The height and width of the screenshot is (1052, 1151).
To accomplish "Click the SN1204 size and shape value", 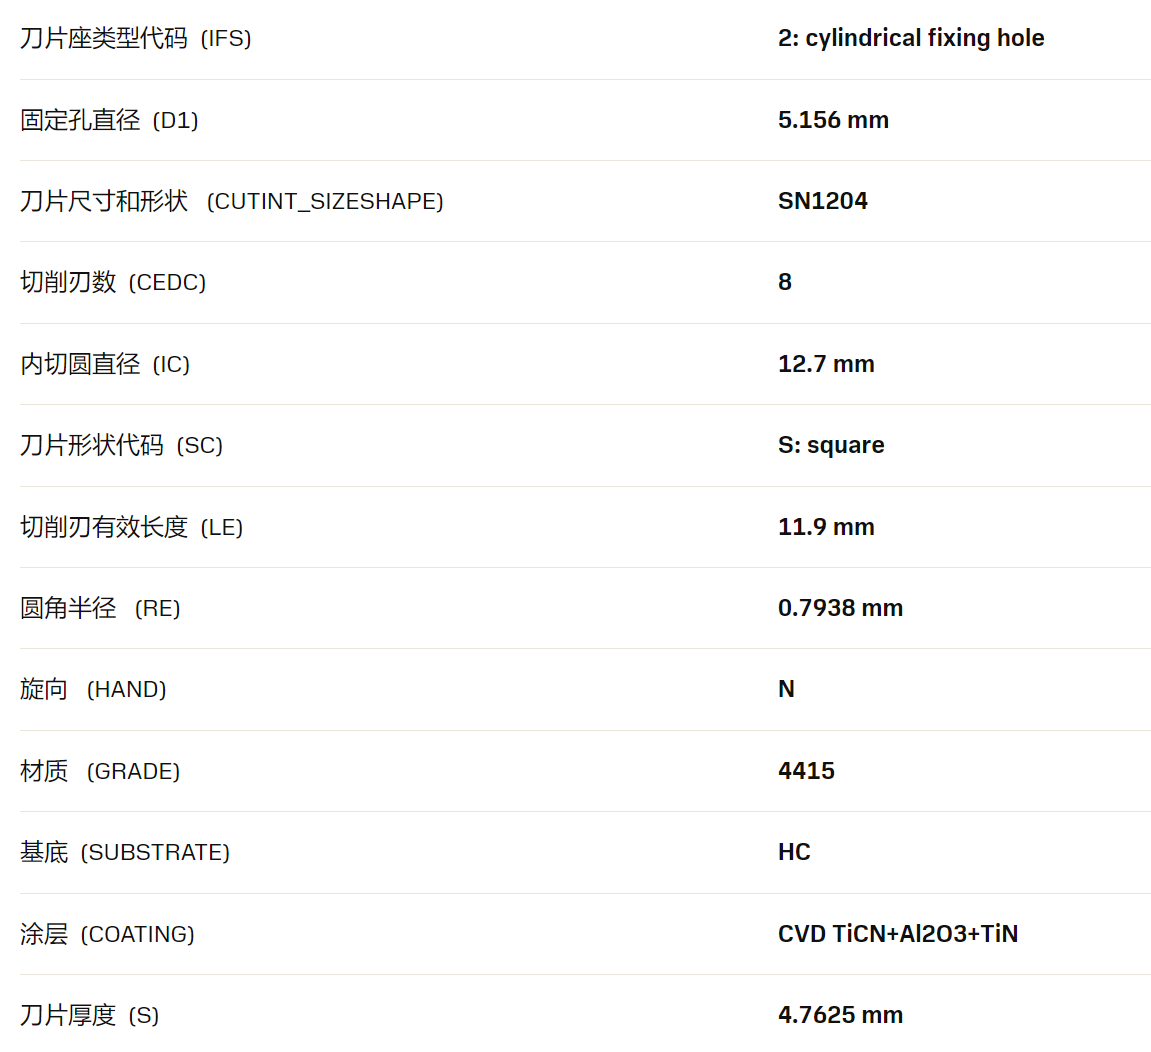I will click(x=822, y=201).
